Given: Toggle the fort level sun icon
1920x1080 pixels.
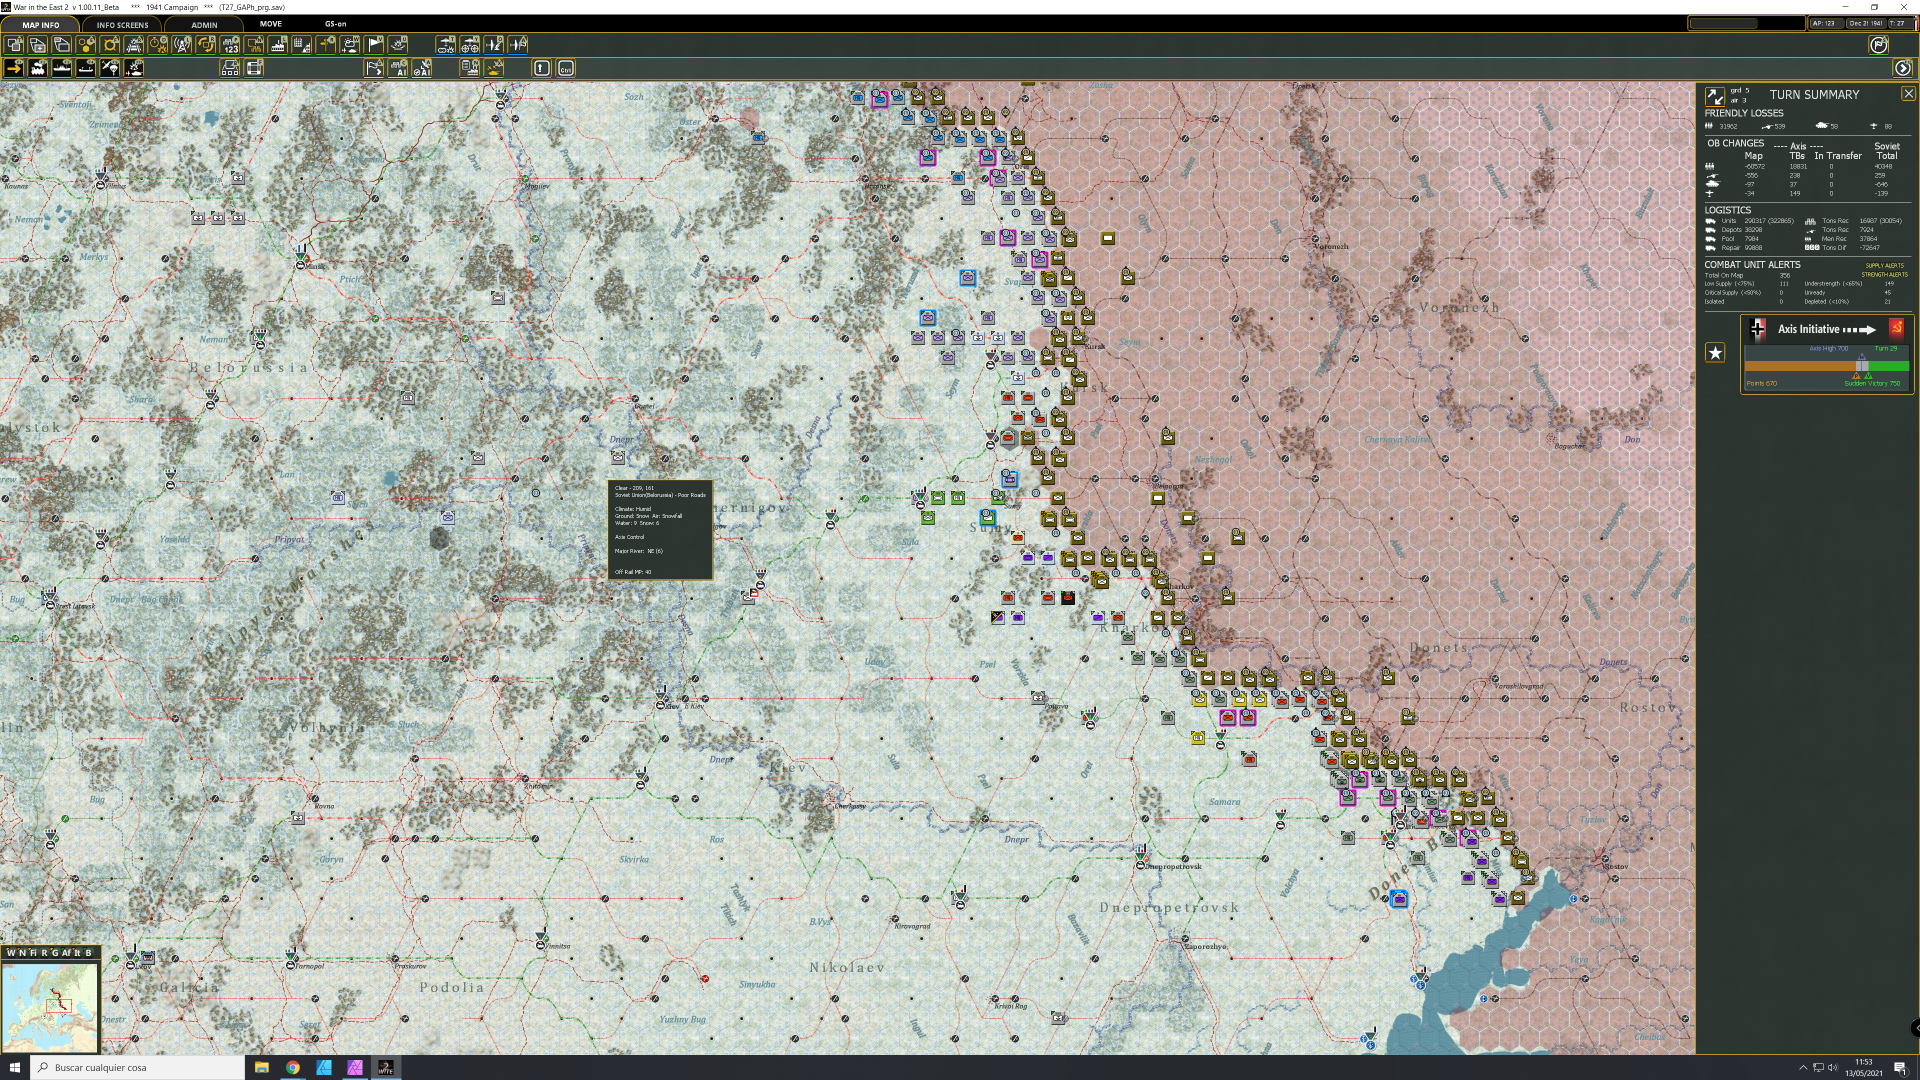Looking at the screenshot, I should click(x=110, y=44).
